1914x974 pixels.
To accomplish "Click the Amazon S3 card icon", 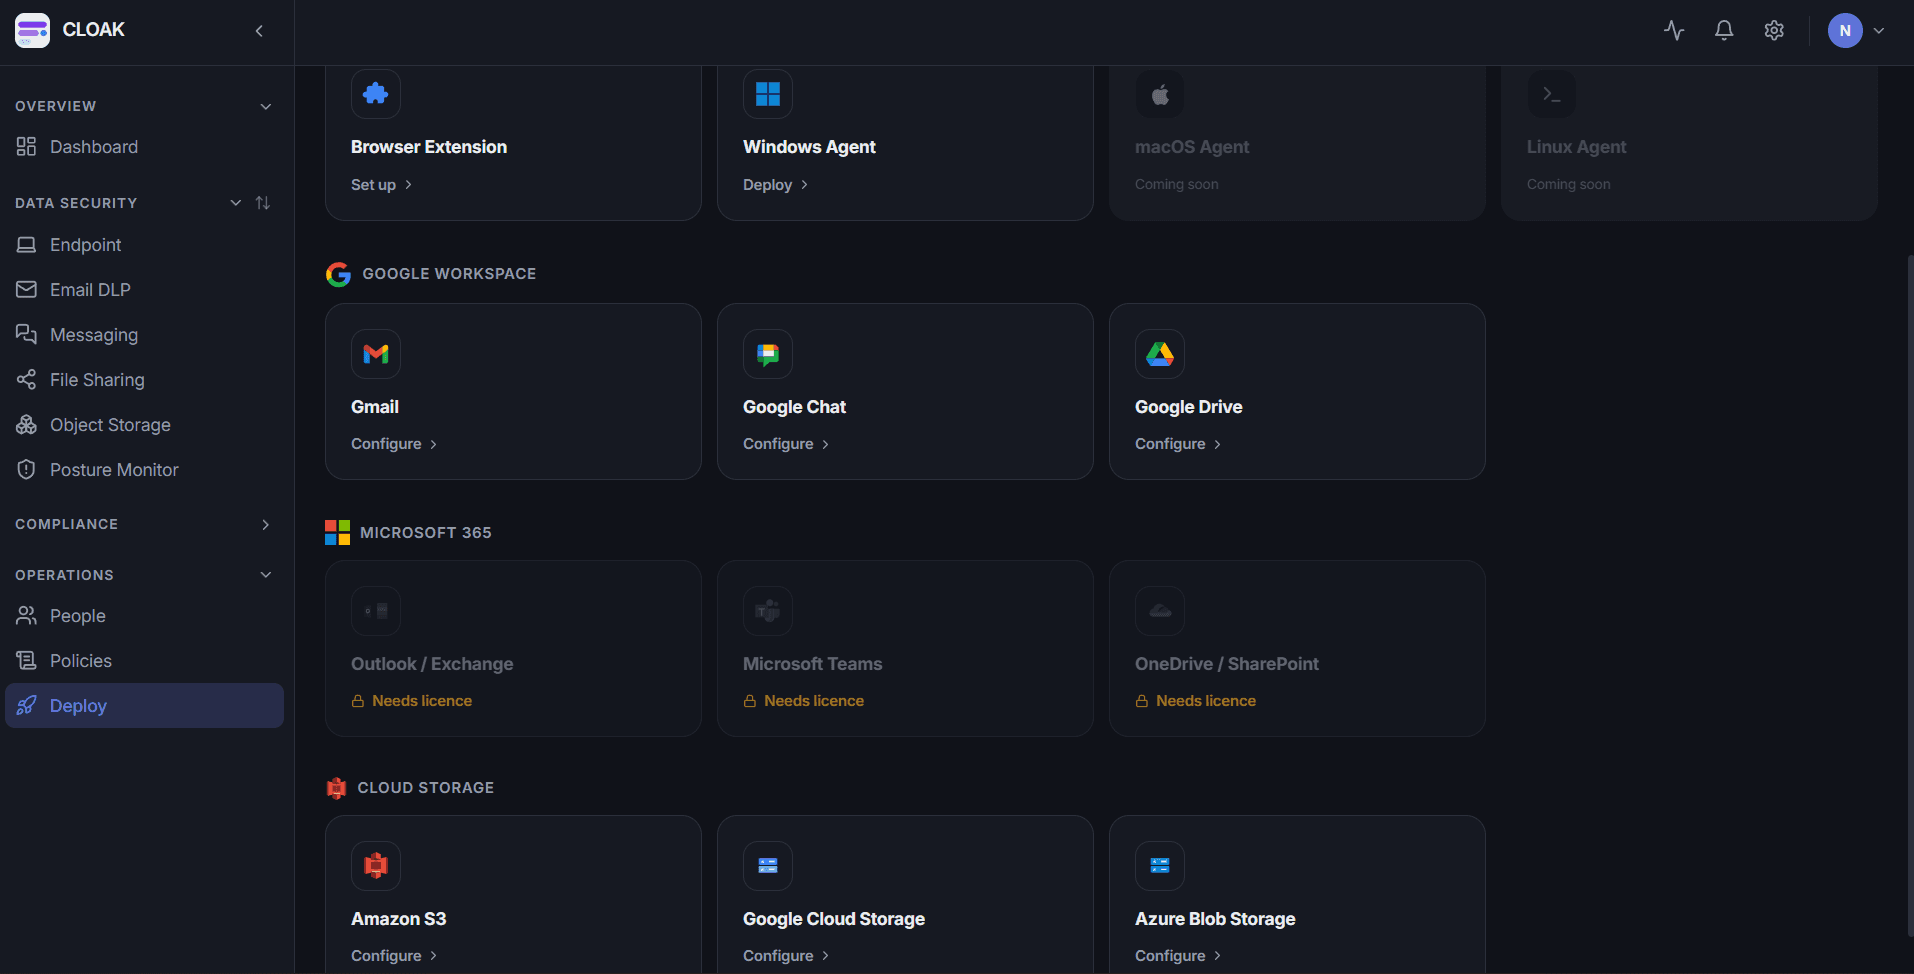I will pos(376,866).
